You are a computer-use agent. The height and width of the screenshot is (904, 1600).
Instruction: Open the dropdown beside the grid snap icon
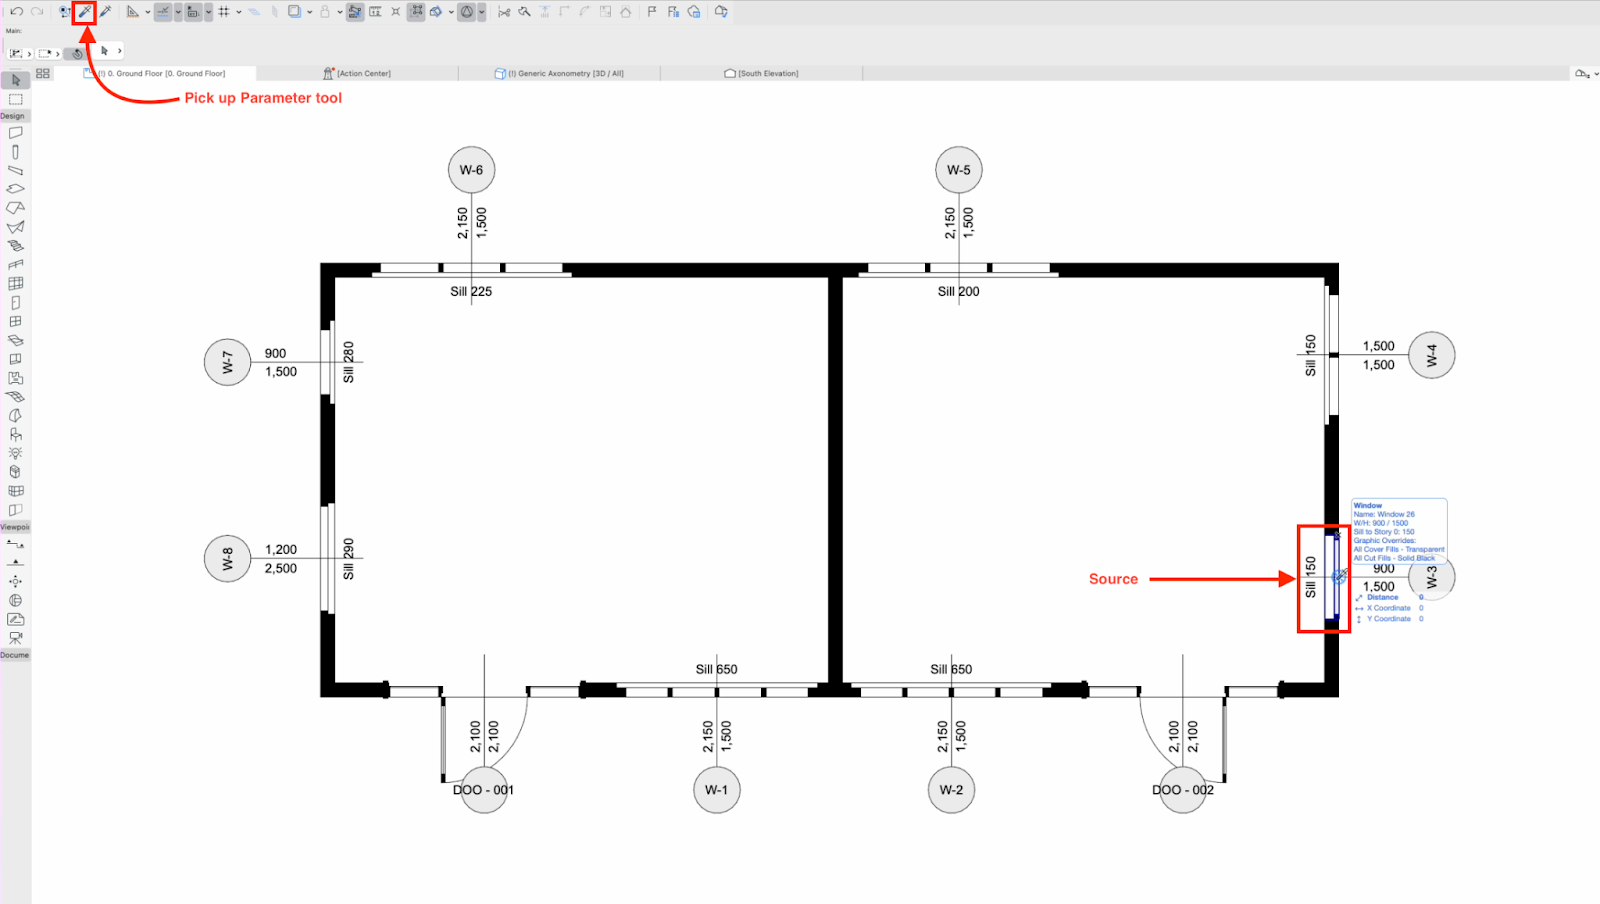237,12
